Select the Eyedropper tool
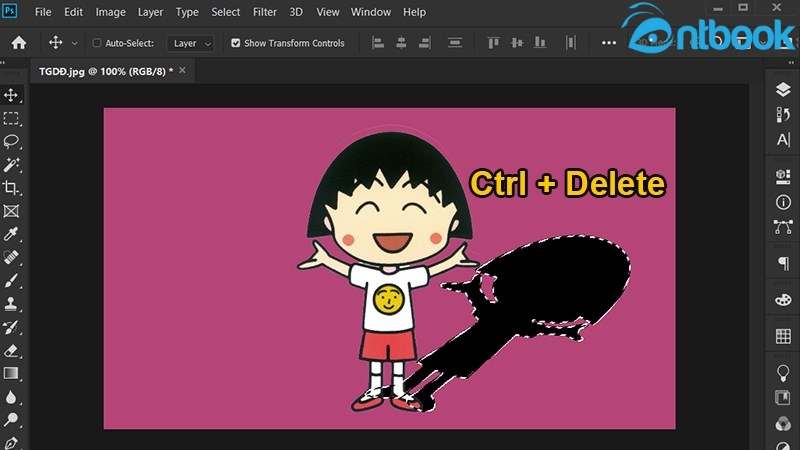Image resolution: width=800 pixels, height=450 pixels. (11, 234)
